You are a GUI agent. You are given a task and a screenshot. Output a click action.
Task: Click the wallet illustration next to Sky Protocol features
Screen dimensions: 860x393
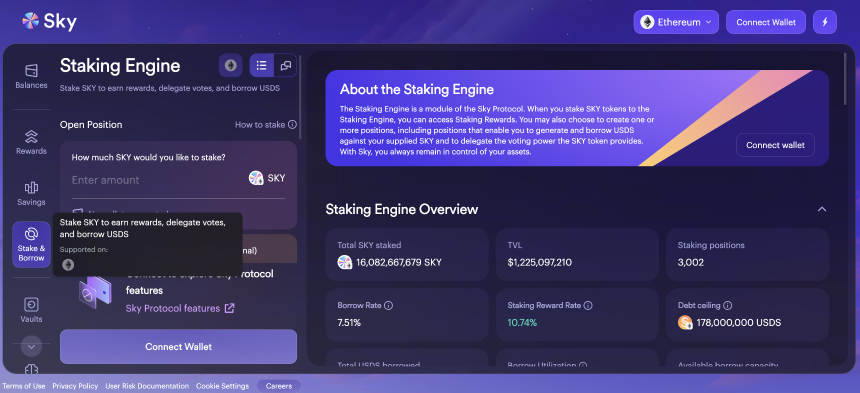pyautogui.click(x=95, y=292)
